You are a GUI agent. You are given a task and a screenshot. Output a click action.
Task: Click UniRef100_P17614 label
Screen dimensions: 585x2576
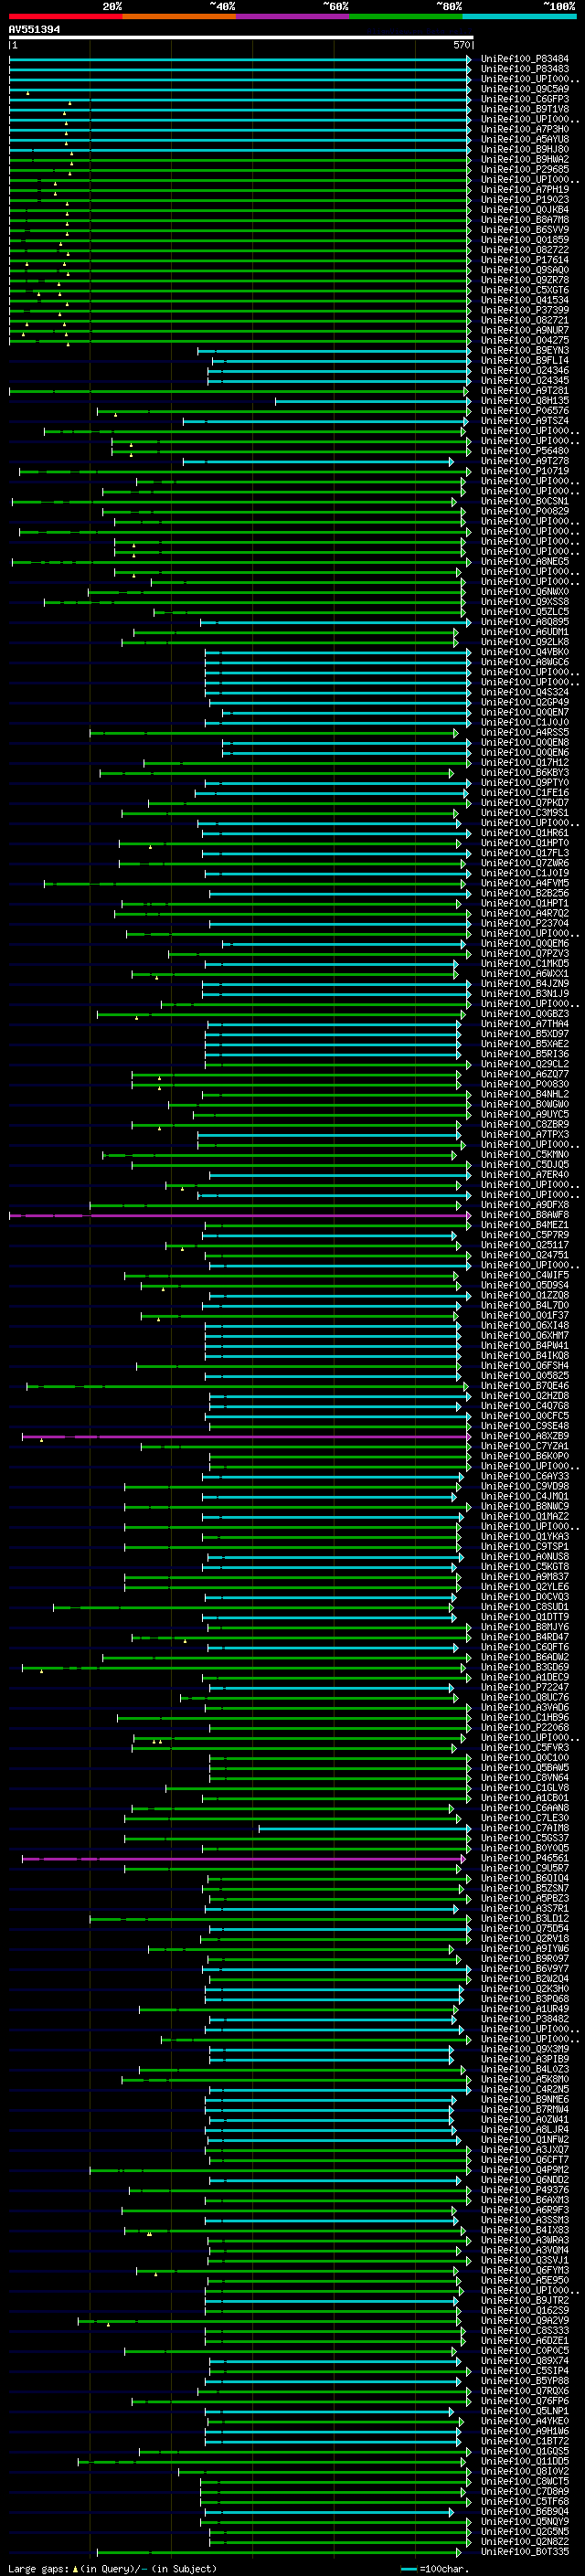(x=525, y=260)
